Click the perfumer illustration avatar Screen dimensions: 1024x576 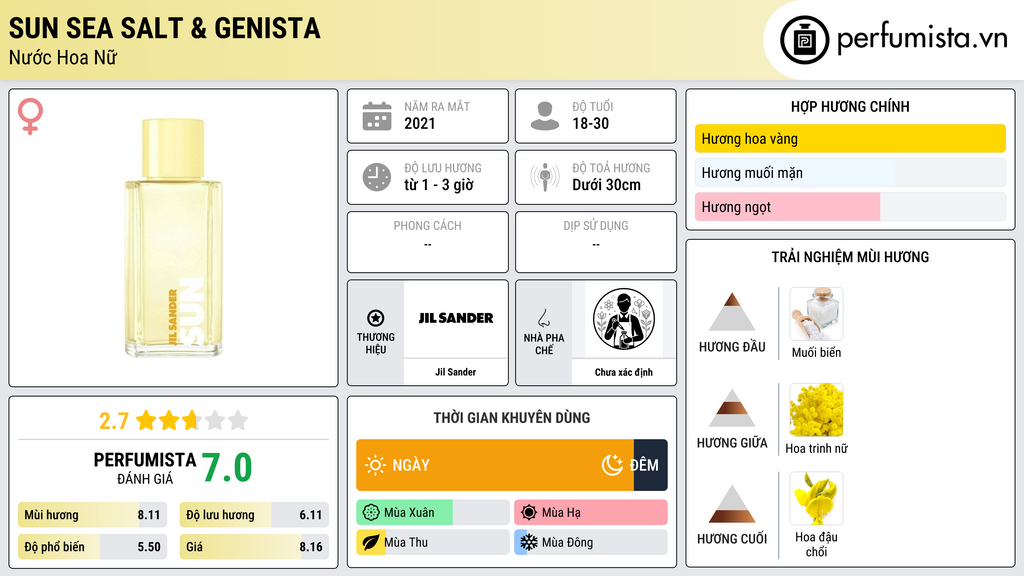pyautogui.click(x=624, y=319)
